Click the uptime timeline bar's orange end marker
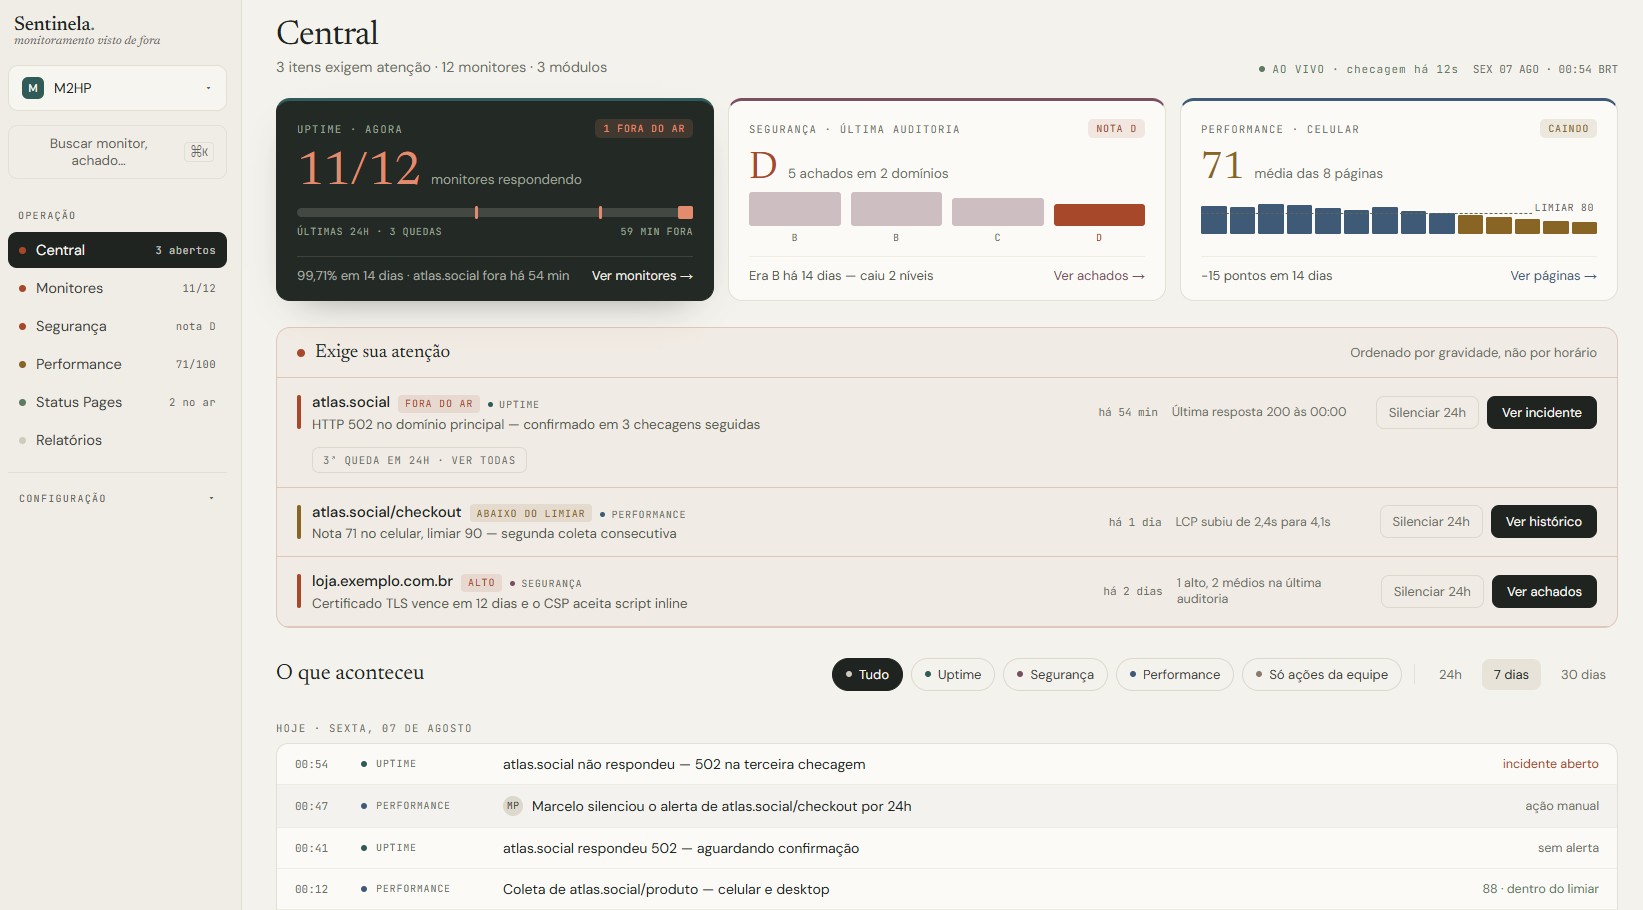Image resolution: width=1643 pixels, height=910 pixels. (x=685, y=212)
